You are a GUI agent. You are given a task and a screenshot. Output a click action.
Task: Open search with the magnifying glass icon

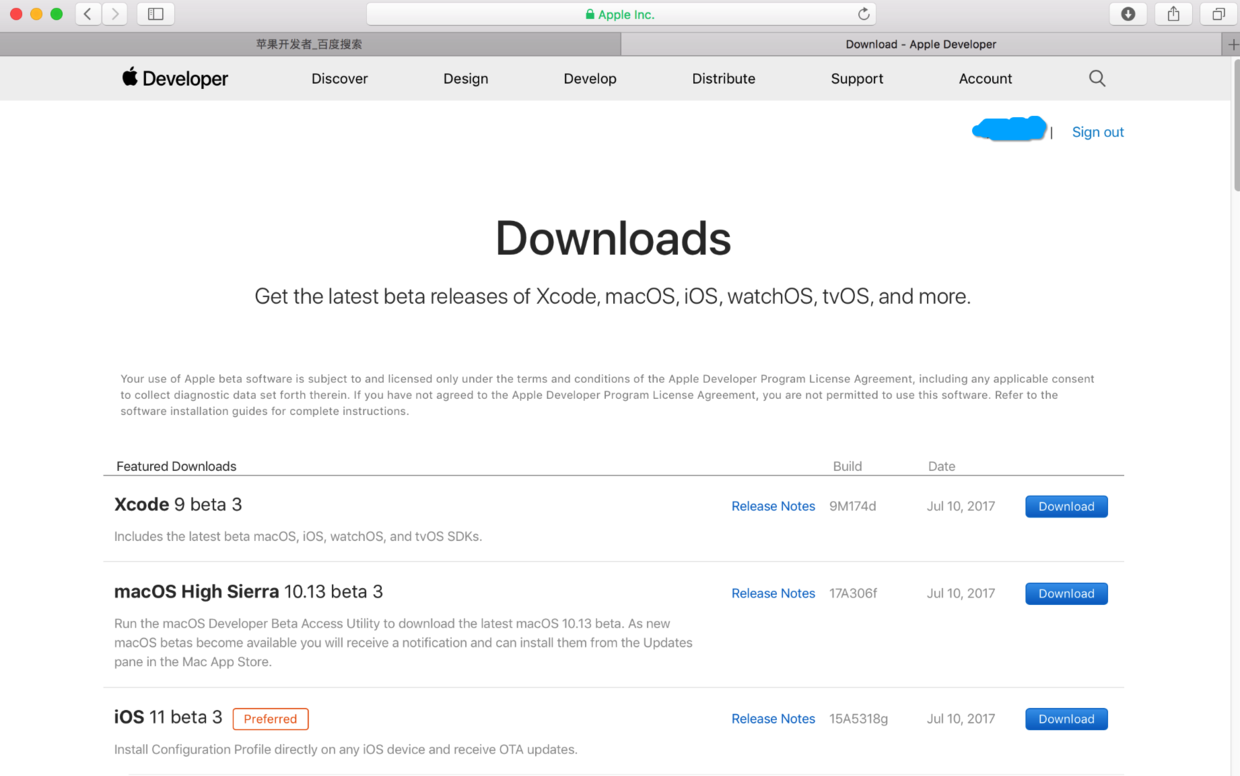1097,78
